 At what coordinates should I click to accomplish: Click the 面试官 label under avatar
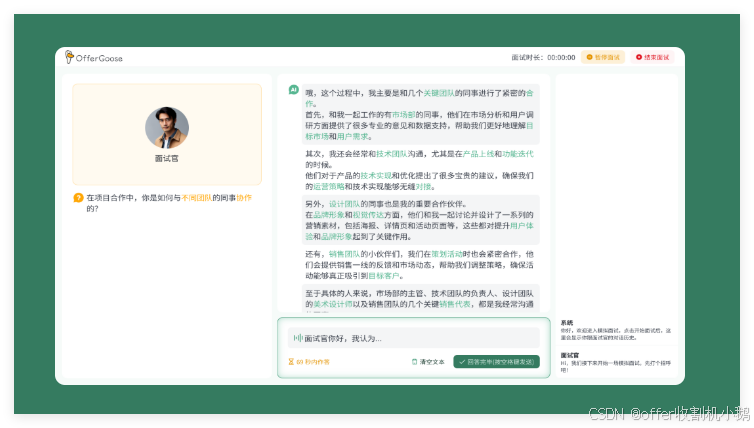pos(167,158)
